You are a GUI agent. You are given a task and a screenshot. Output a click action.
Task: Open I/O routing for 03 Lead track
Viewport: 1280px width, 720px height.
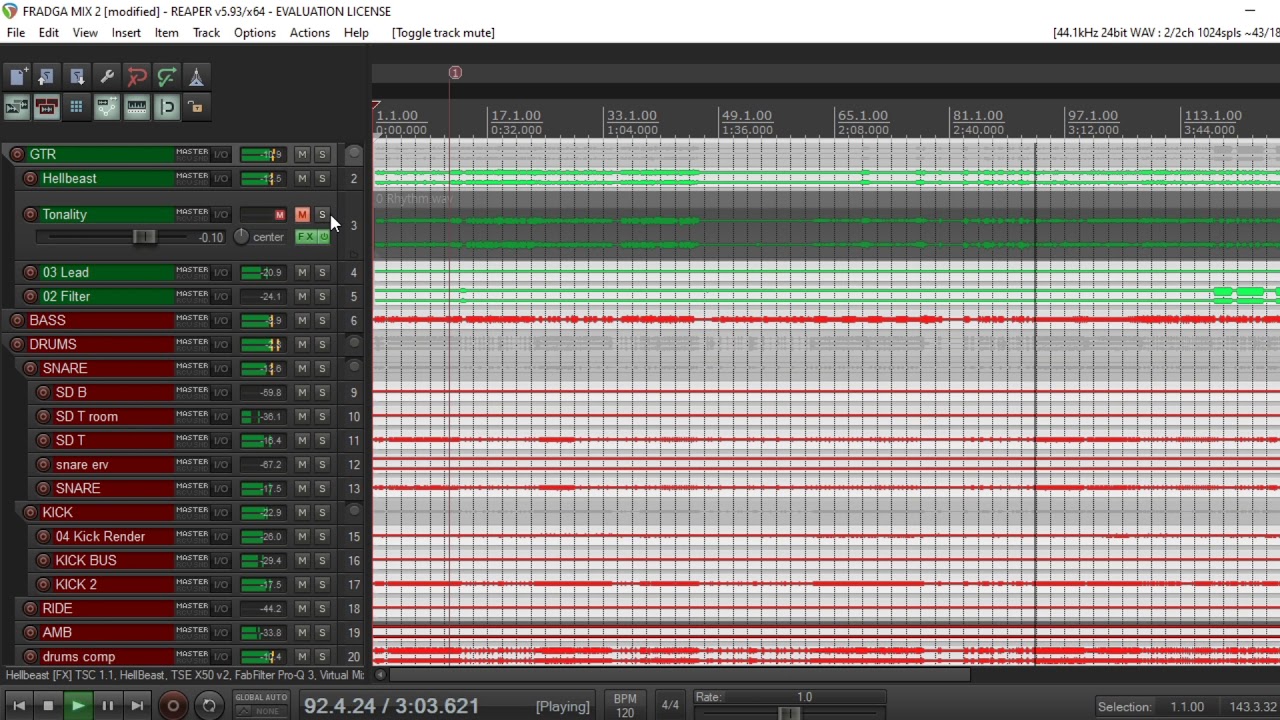(x=220, y=272)
